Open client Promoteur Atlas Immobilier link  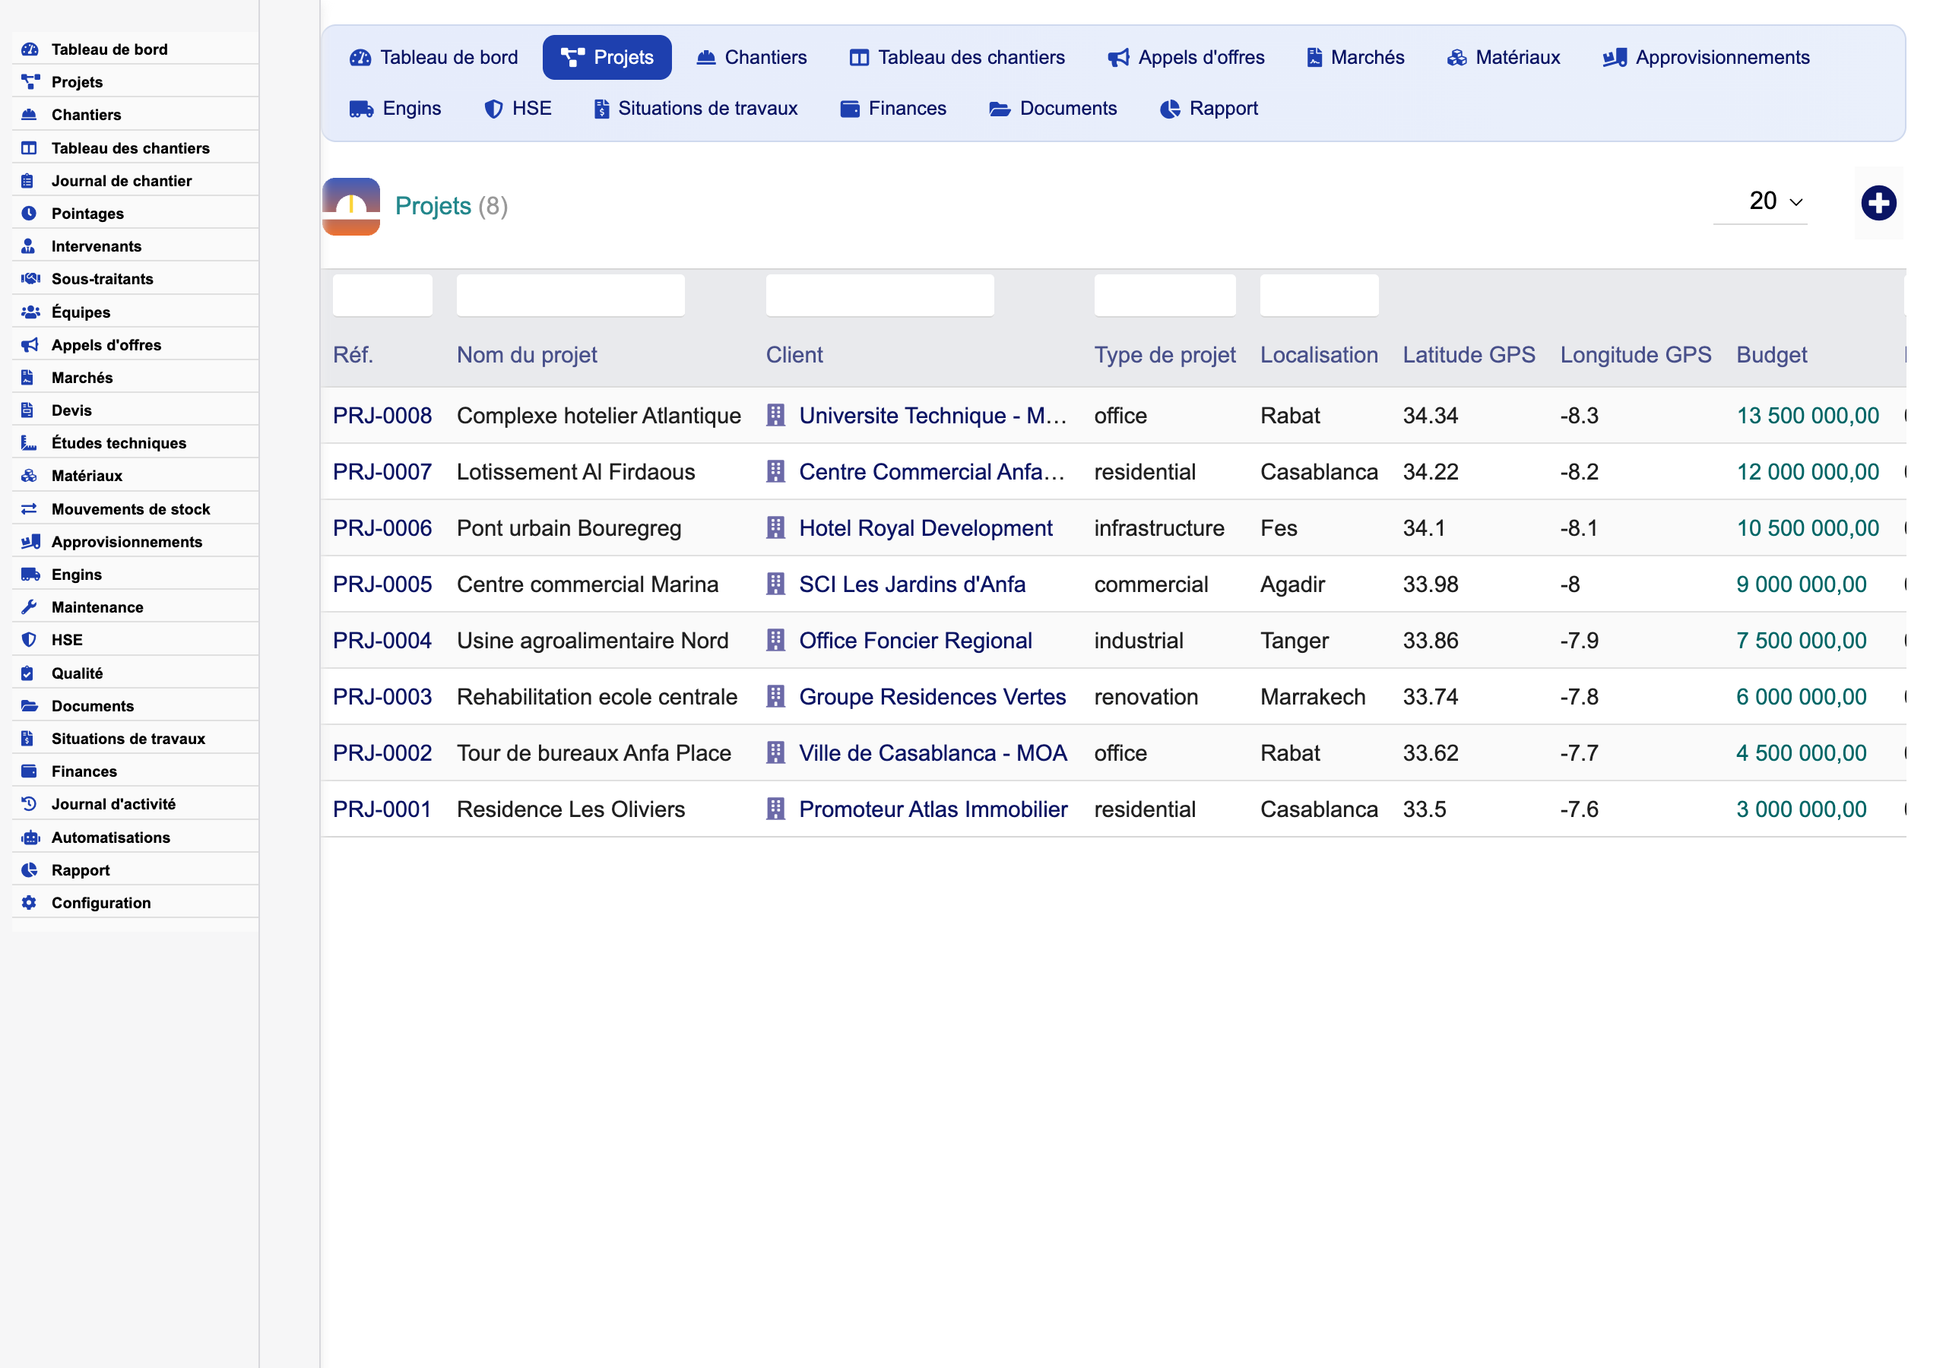click(x=933, y=810)
